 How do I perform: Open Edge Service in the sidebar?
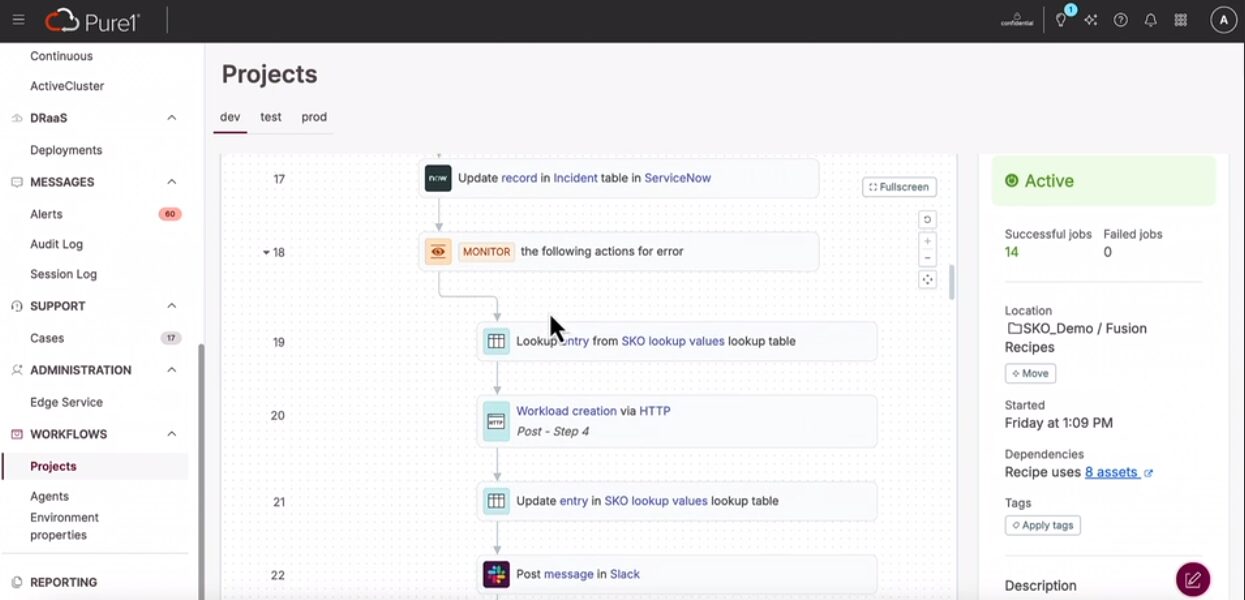66,402
